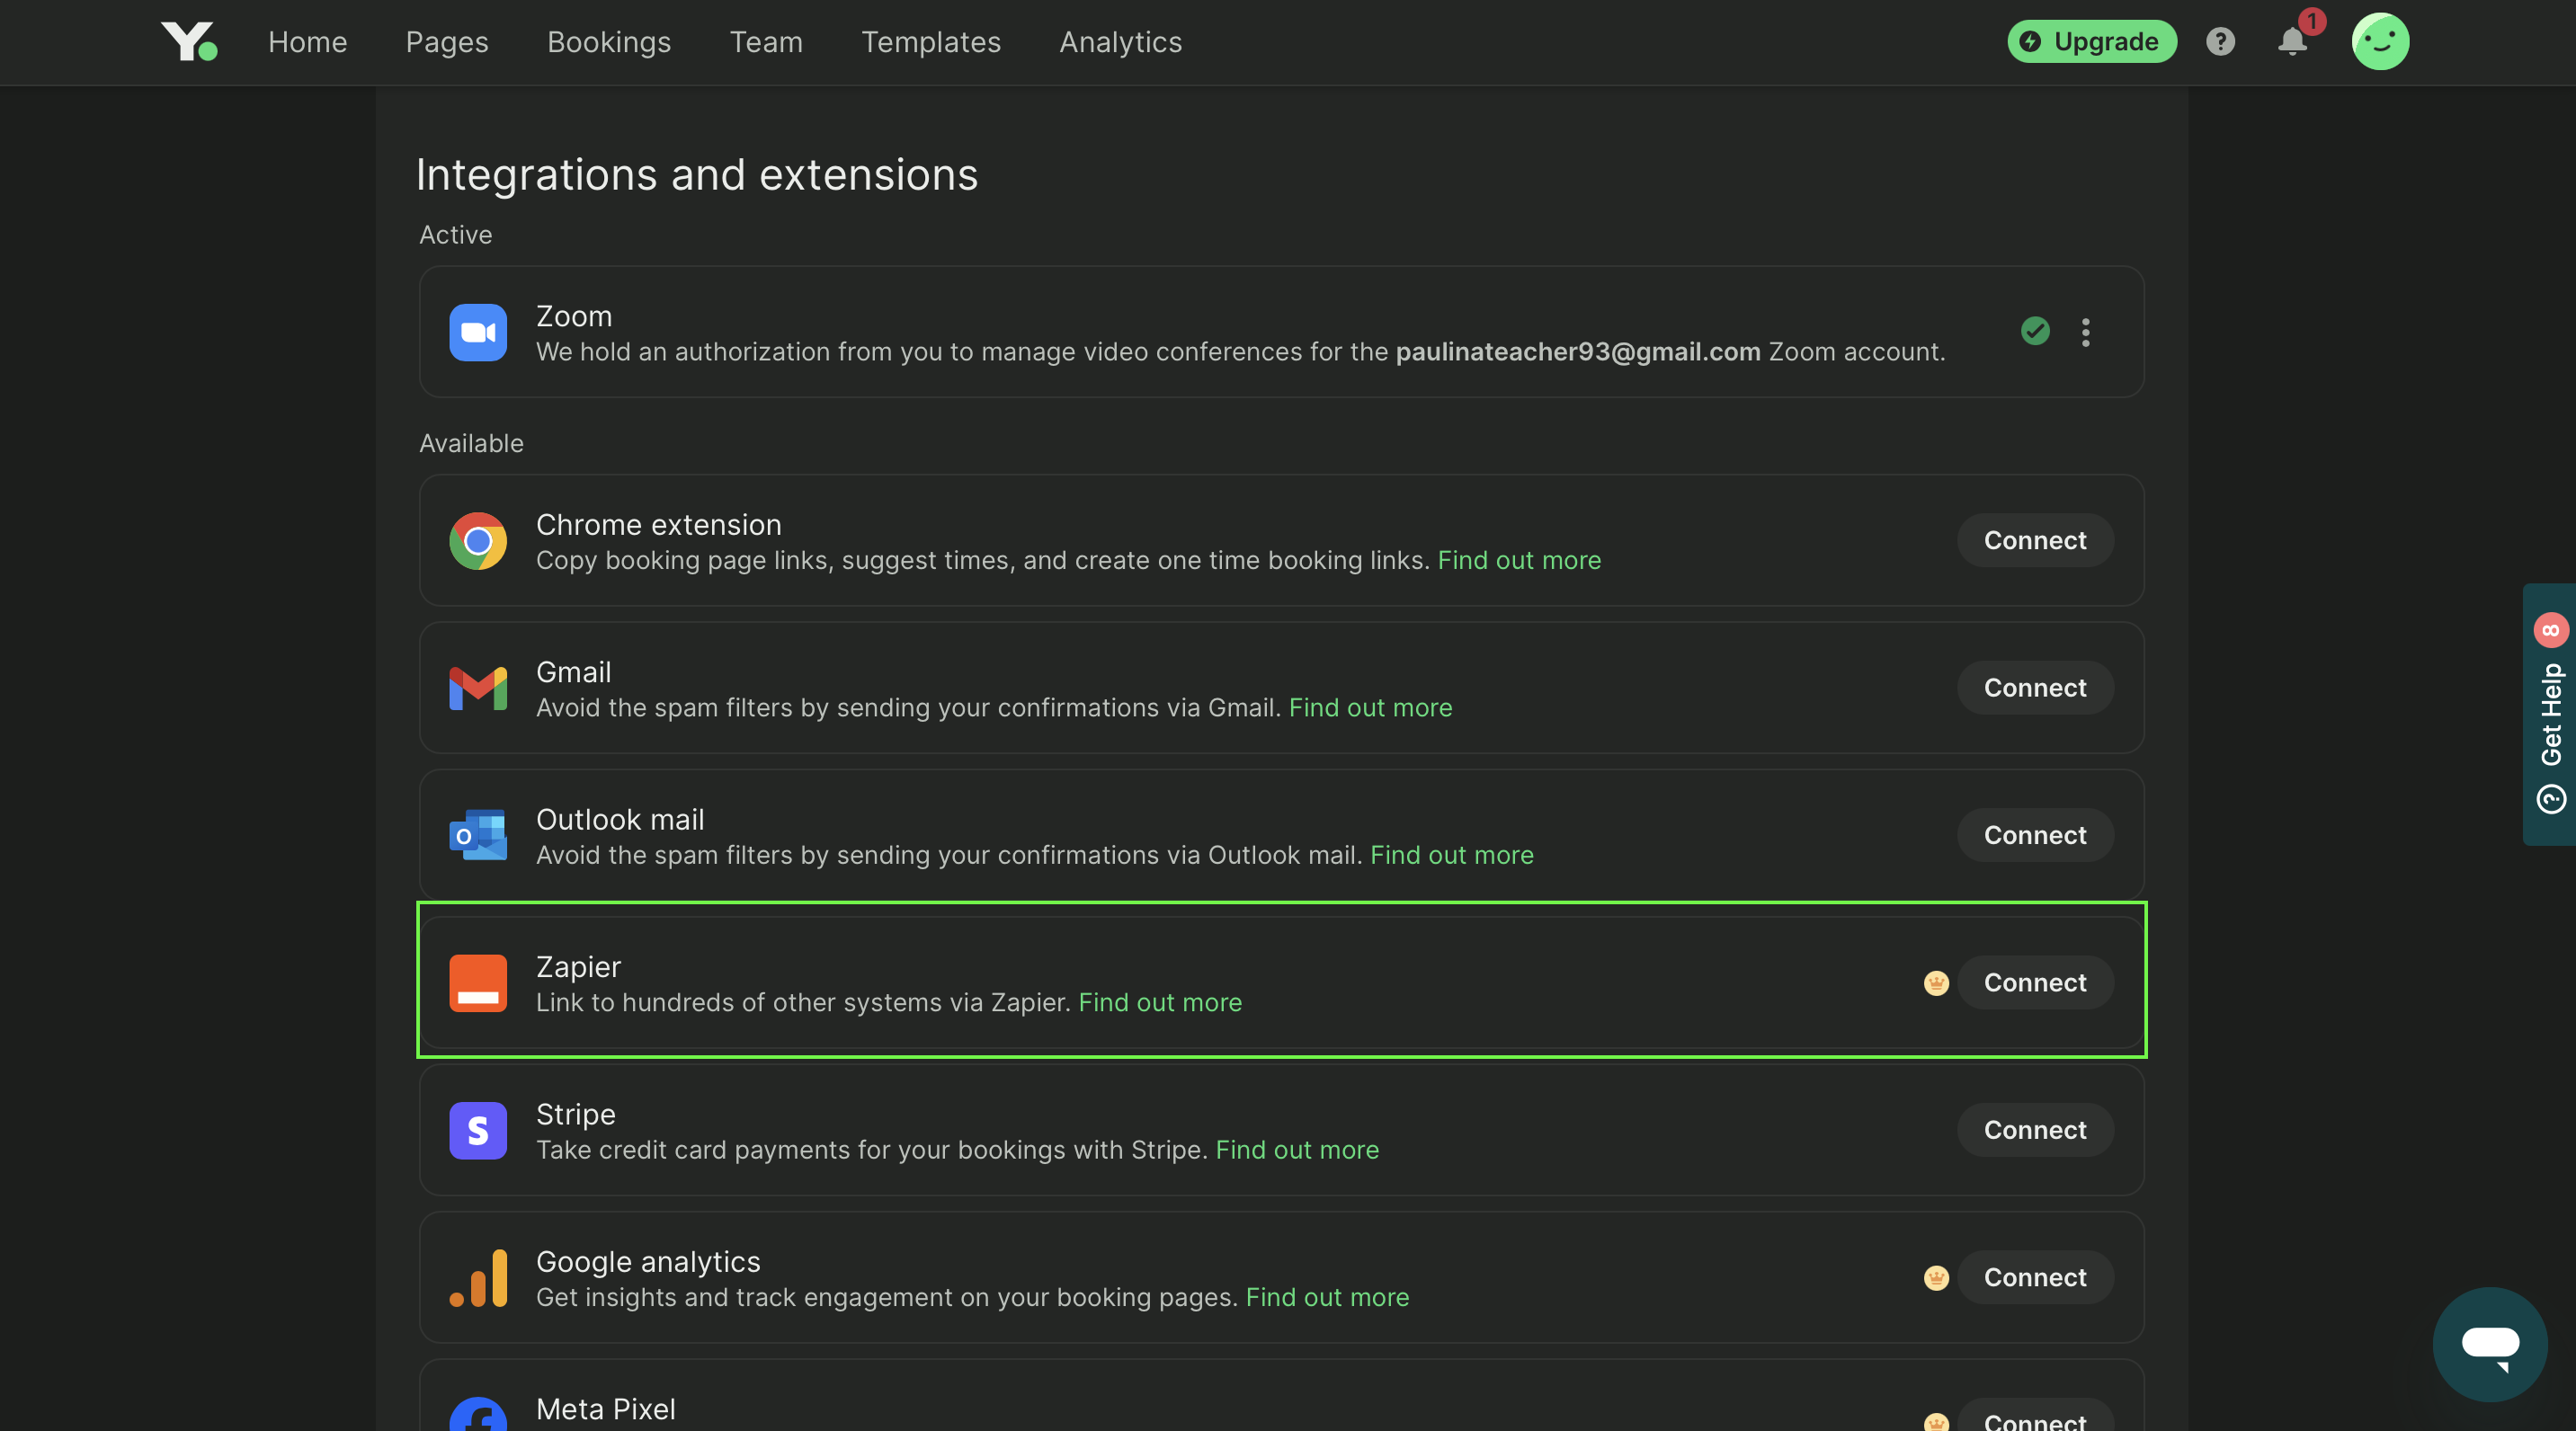The height and width of the screenshot is (1431, 2576).
Task: Open the help question mark icon
Action: click(x=2220, y=42)
